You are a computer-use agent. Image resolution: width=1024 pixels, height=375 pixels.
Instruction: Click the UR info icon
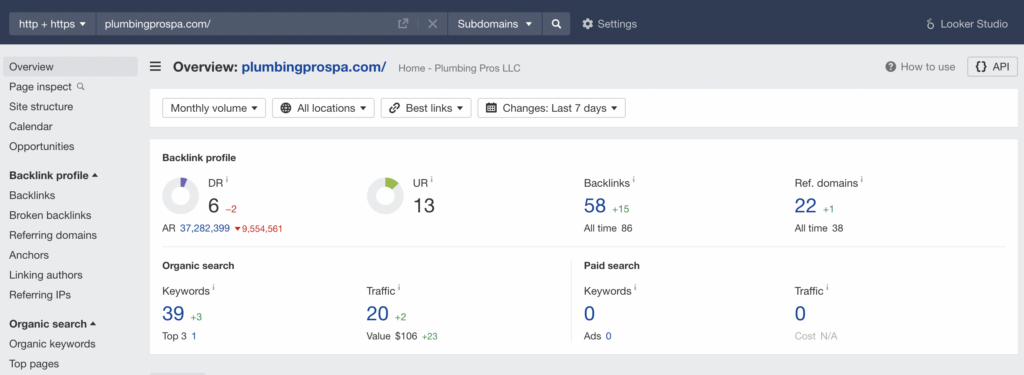click(x=432, y=180)
